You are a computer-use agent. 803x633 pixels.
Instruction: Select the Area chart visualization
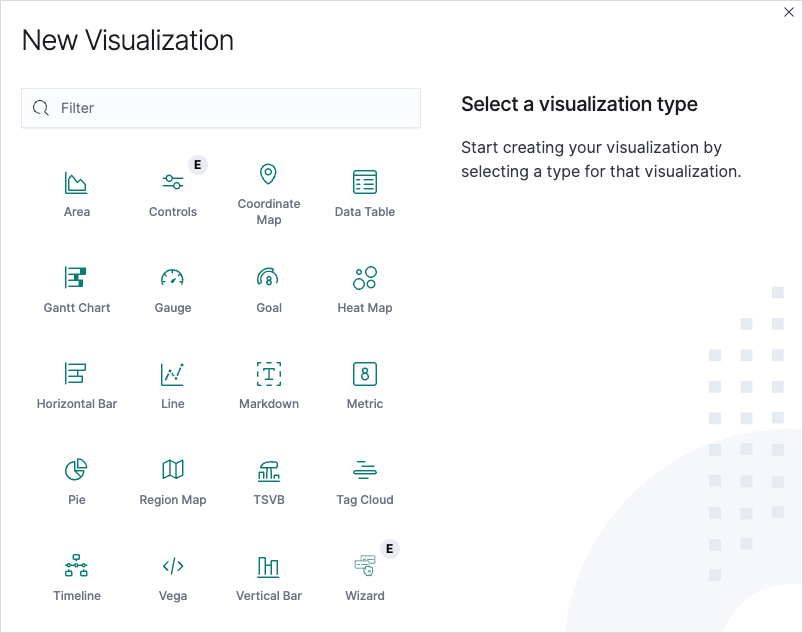[77, 194]
